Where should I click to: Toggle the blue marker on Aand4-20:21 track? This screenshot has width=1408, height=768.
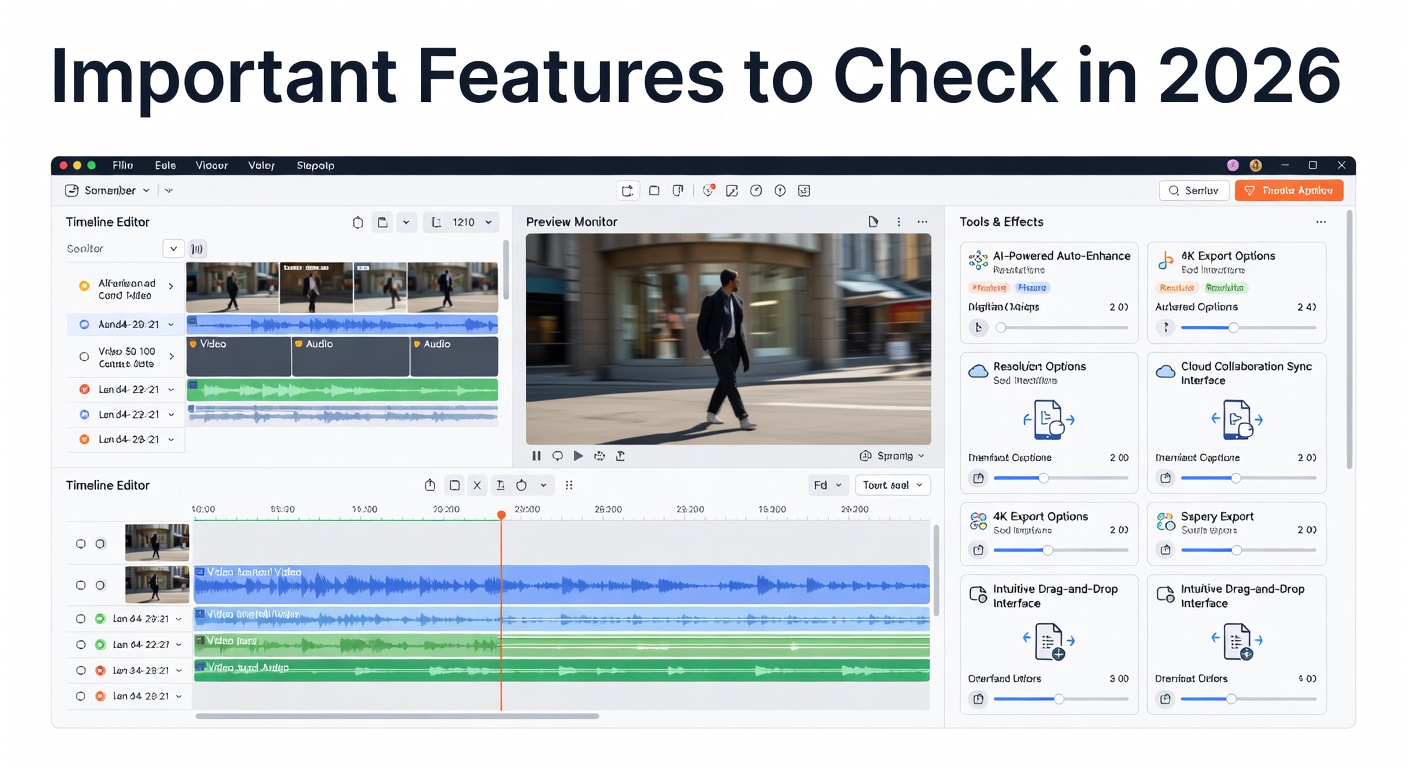pos(84,325)
